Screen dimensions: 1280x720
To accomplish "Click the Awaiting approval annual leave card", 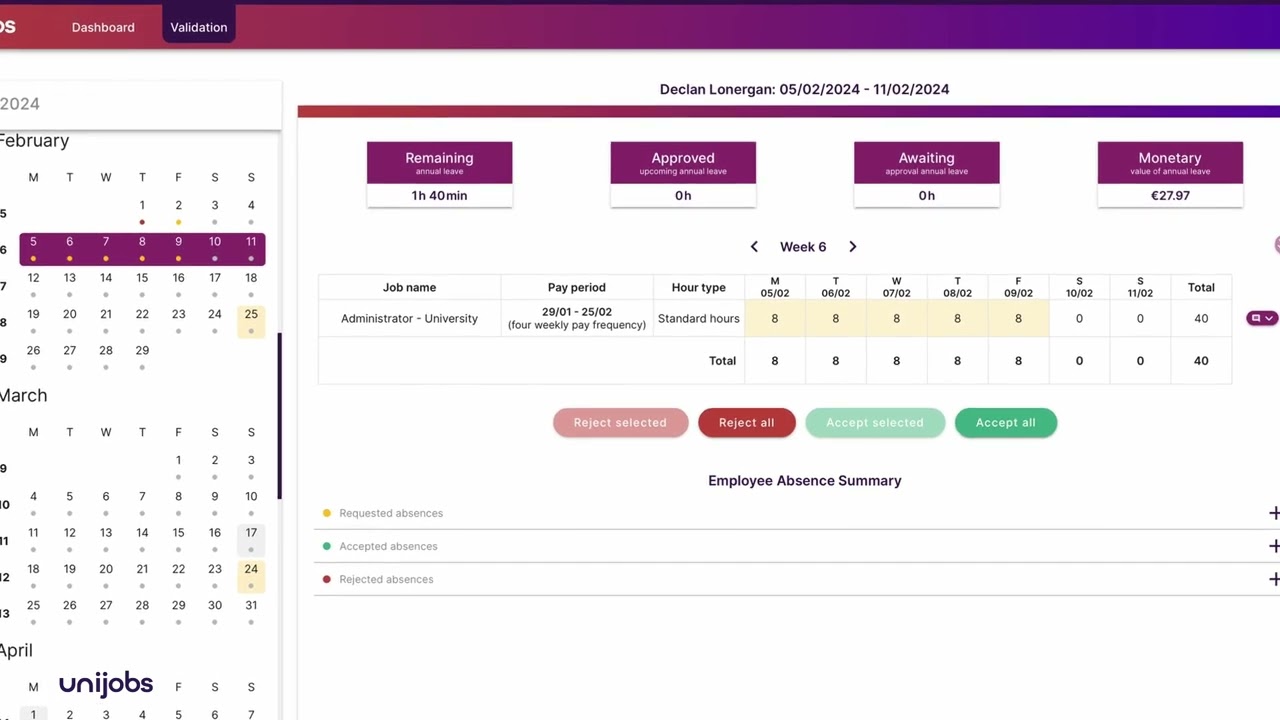I will tap(926, 175).
